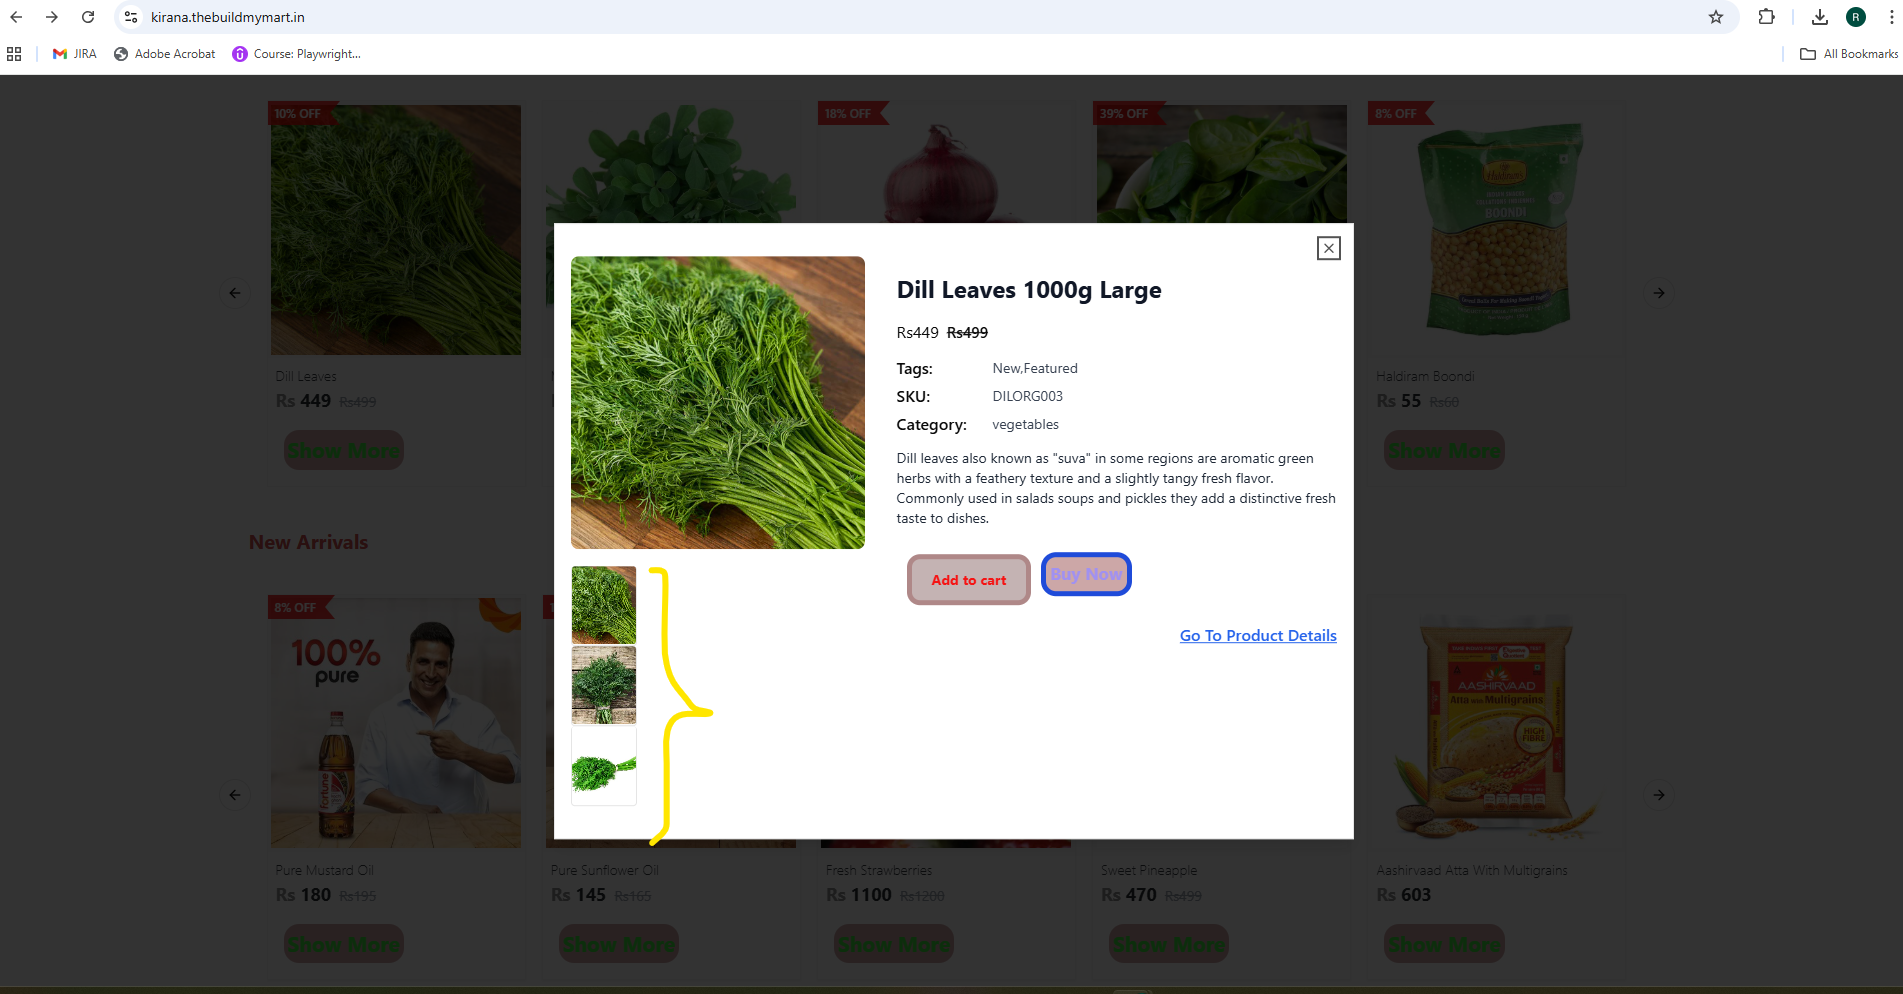Close the Dill Leaves product popup
The image size is (1903, 994).
(x=1328, y=248)
